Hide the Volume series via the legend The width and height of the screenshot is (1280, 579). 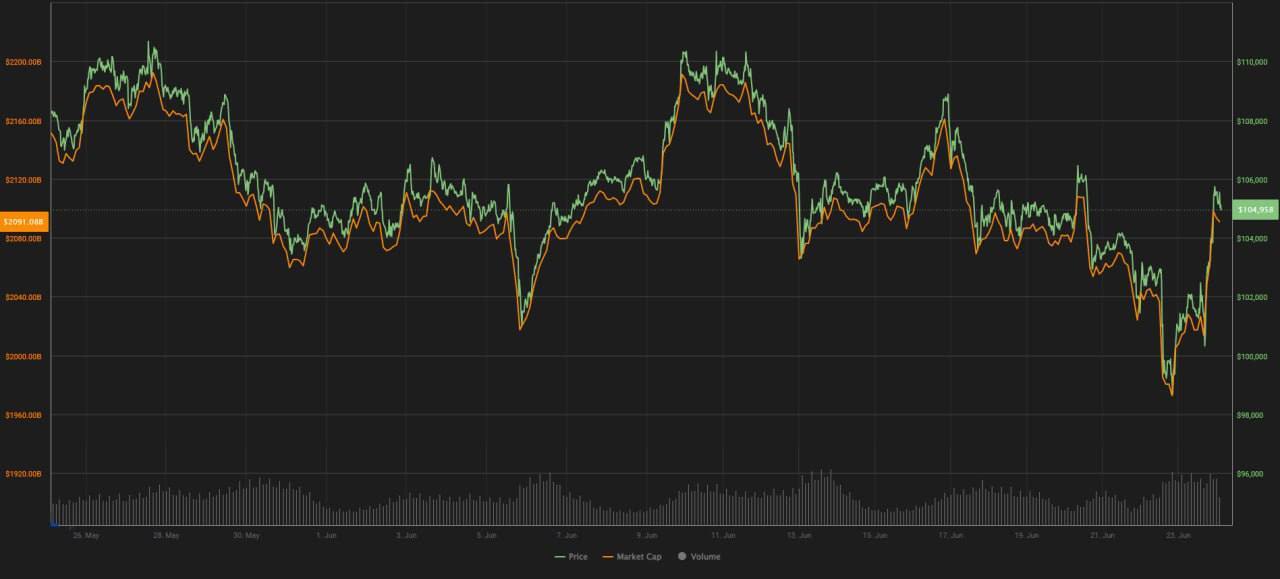pyautogui.click(x=705, y=556)
